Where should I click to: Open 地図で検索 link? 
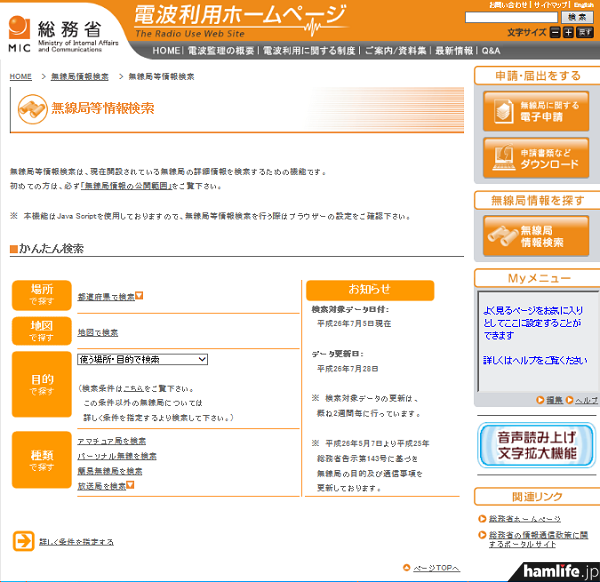tap(98, 332)
